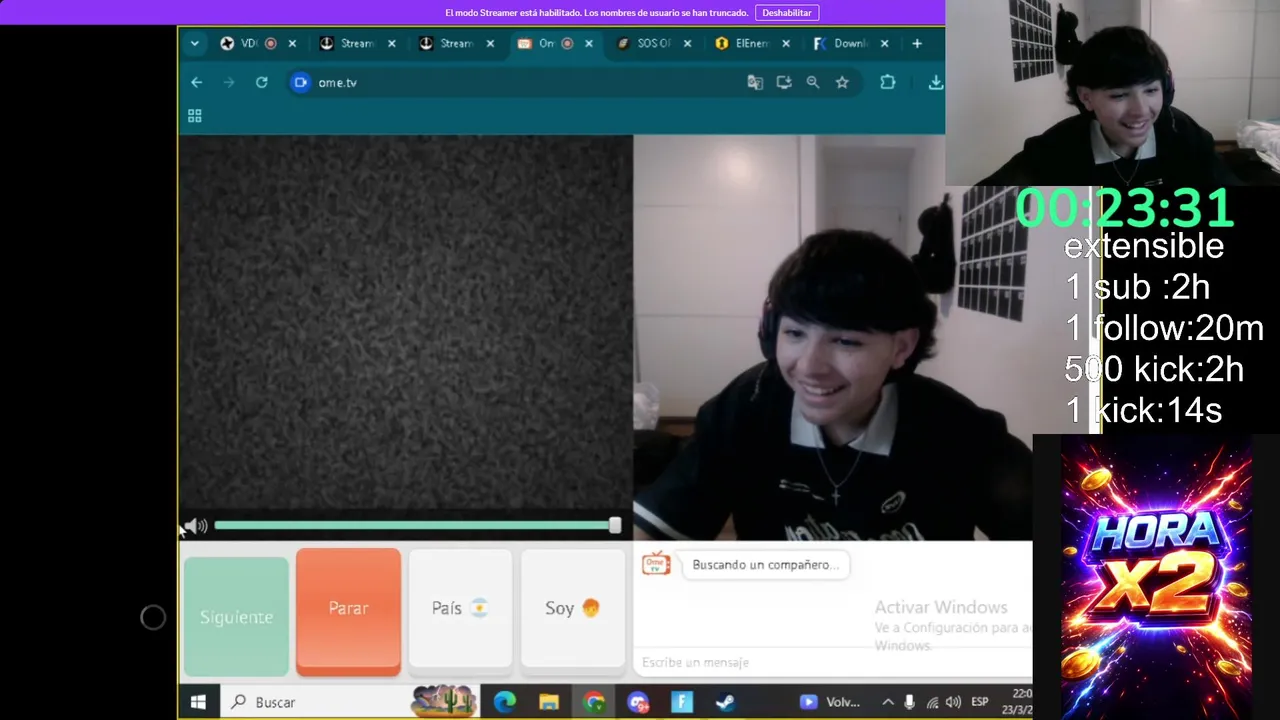Open the tab search dropdown arrow
1280x720 pixels.
pyautogui.click(x=195, y=43)
